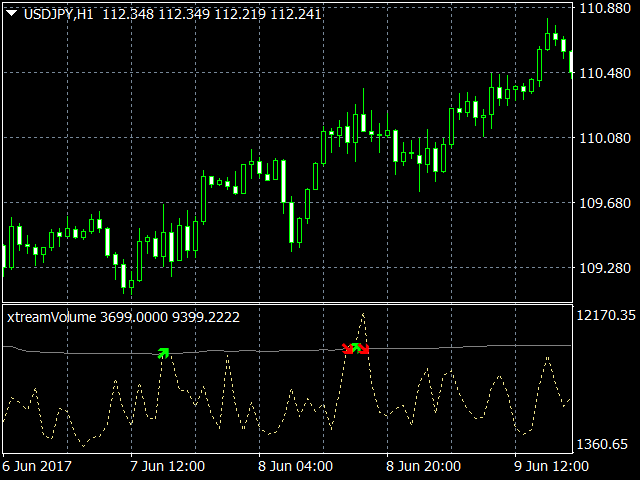Screen dimensions: 640x480
Task: Click the 109.680 price axis label
Action: pos(605,203)
